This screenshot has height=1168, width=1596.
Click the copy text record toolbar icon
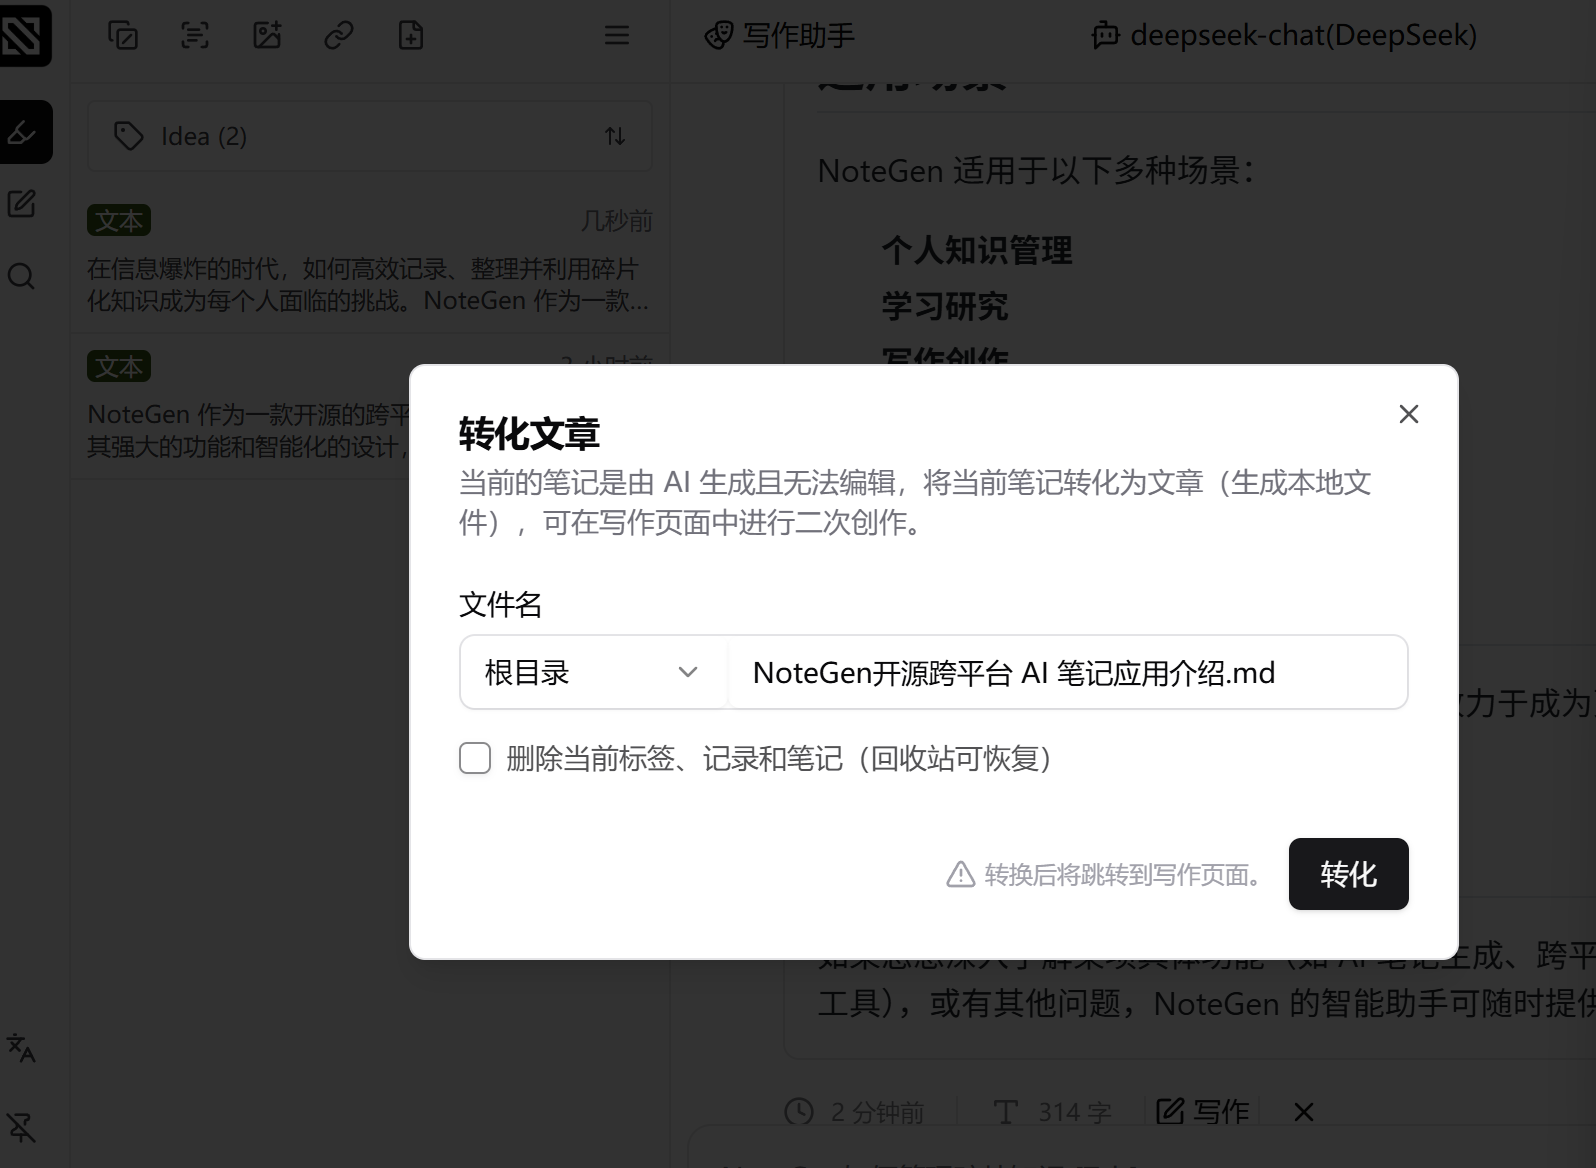tap(123, 36)
